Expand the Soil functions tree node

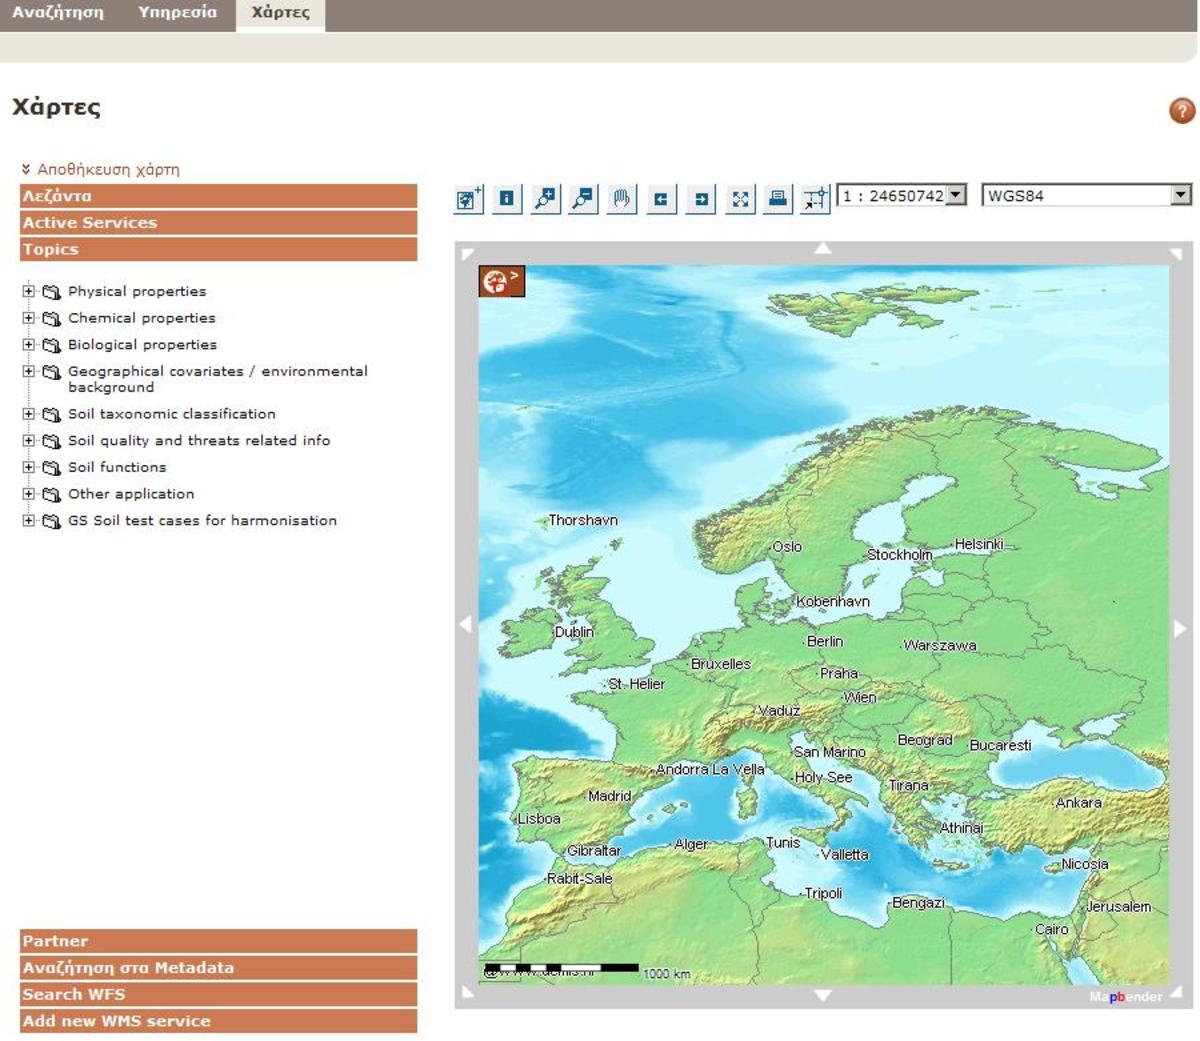click(x=28, y=467)
